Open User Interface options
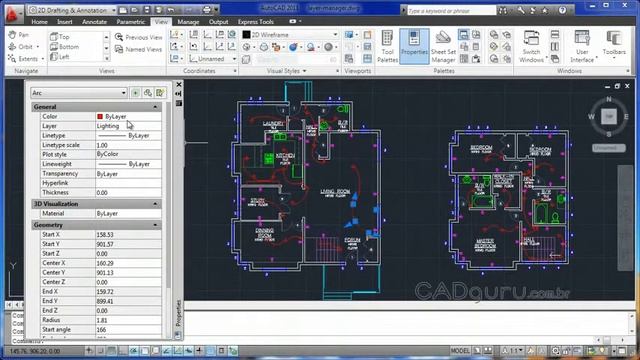The width and height of the screenshot is (640, 360). tap(582, 46)
